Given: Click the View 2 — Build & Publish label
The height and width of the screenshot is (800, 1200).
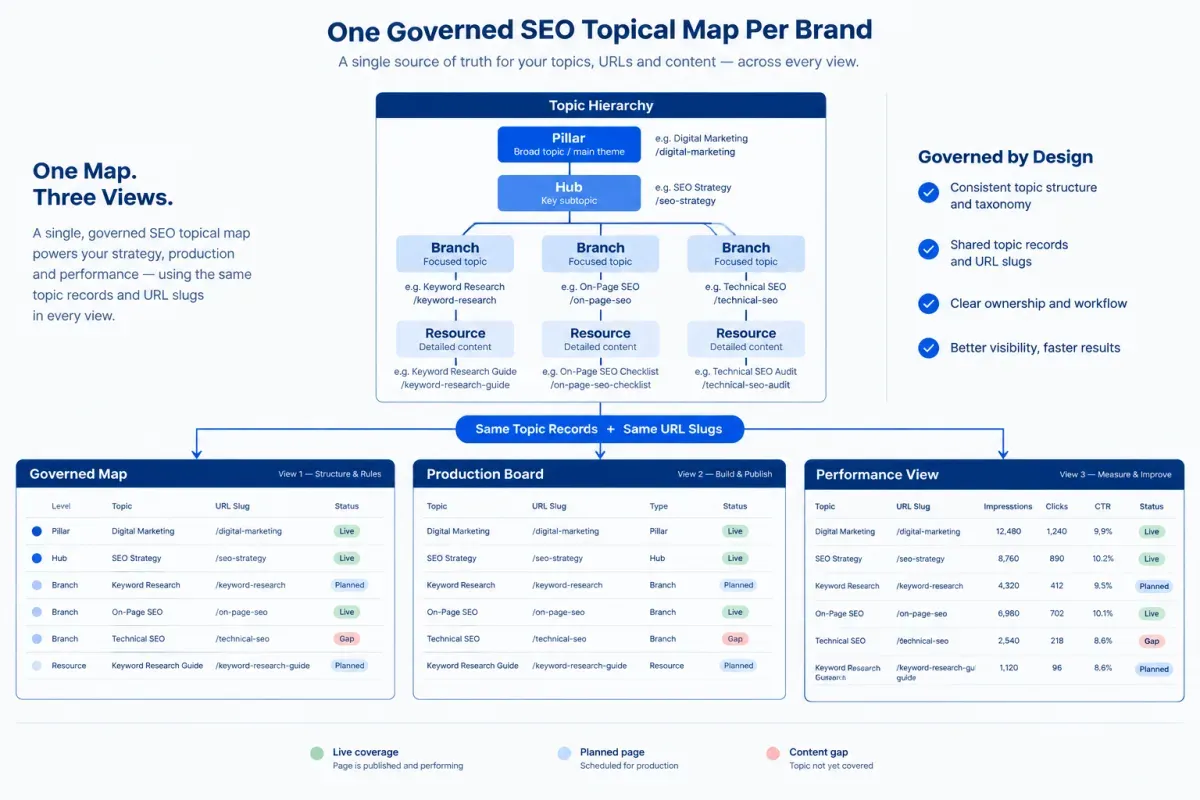Looking at the screenshot, I should (725, 474).
